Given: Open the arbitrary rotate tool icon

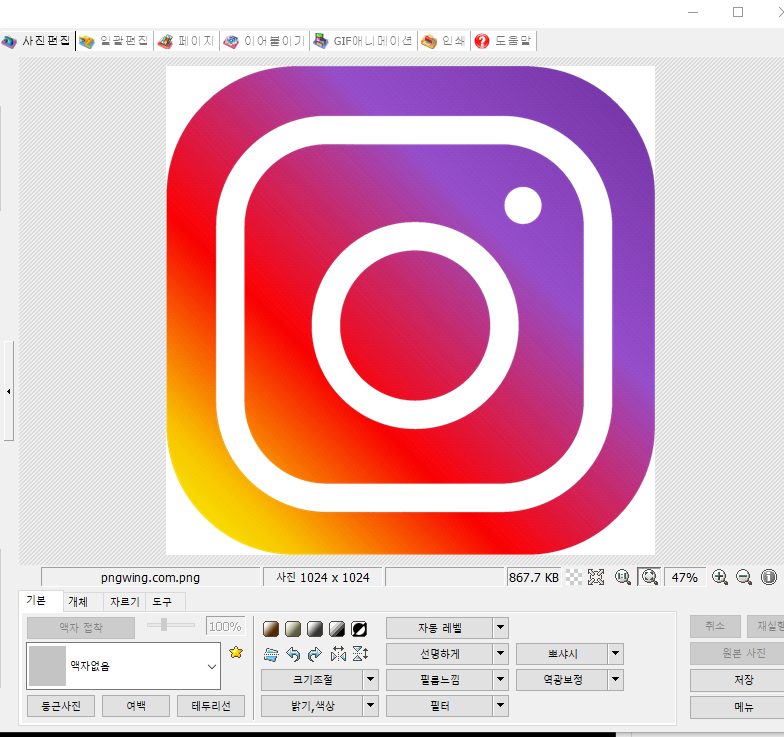Looking at the screenshot, I should tap(271, 654).
